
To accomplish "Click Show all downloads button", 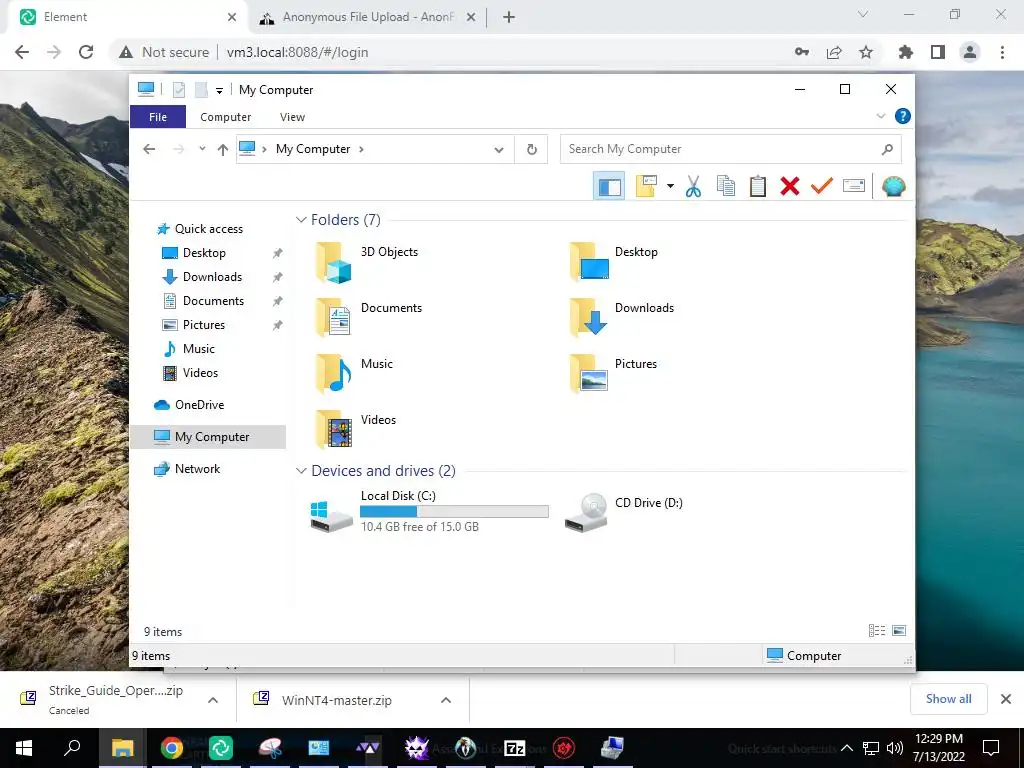I will (948, 699).
